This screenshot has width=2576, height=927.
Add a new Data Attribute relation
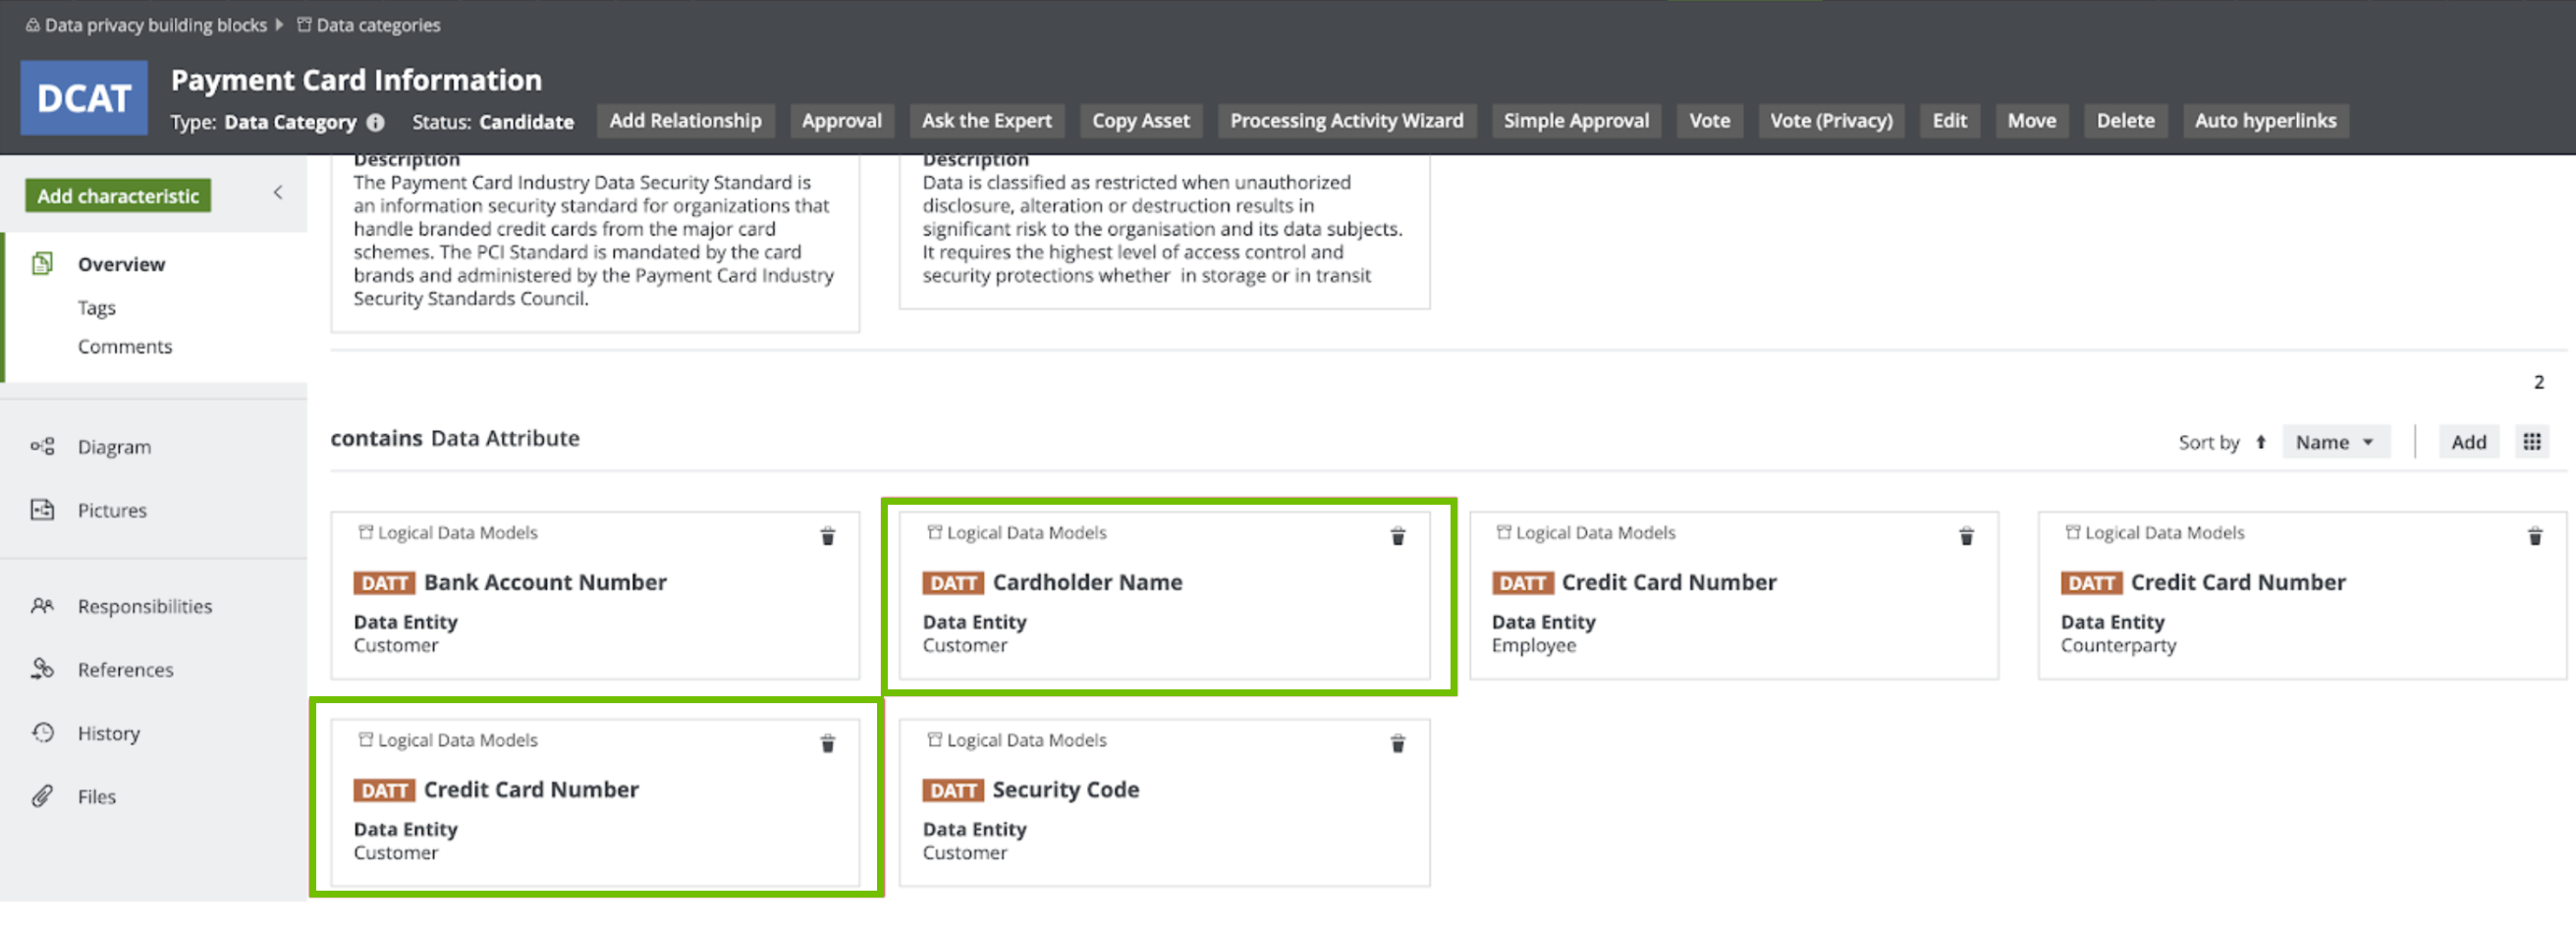click(x=2468, y=442)
